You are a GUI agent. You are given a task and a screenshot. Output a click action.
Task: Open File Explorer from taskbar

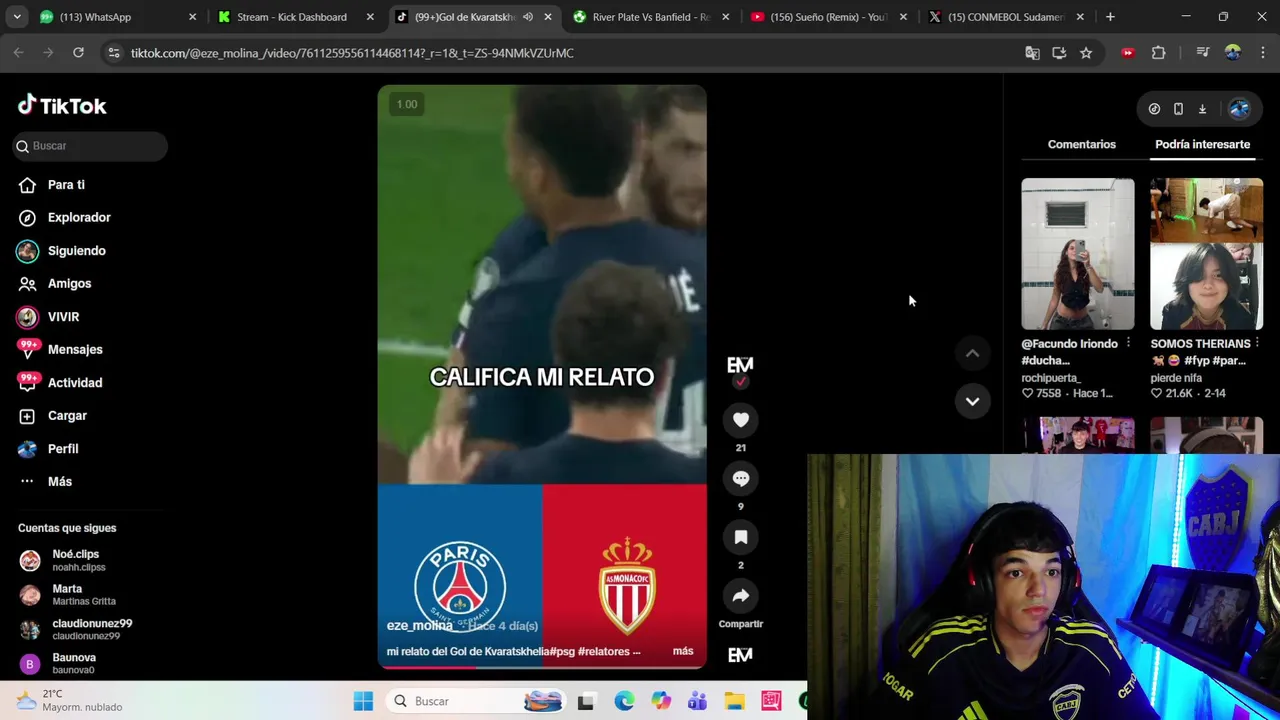[734, 701]
